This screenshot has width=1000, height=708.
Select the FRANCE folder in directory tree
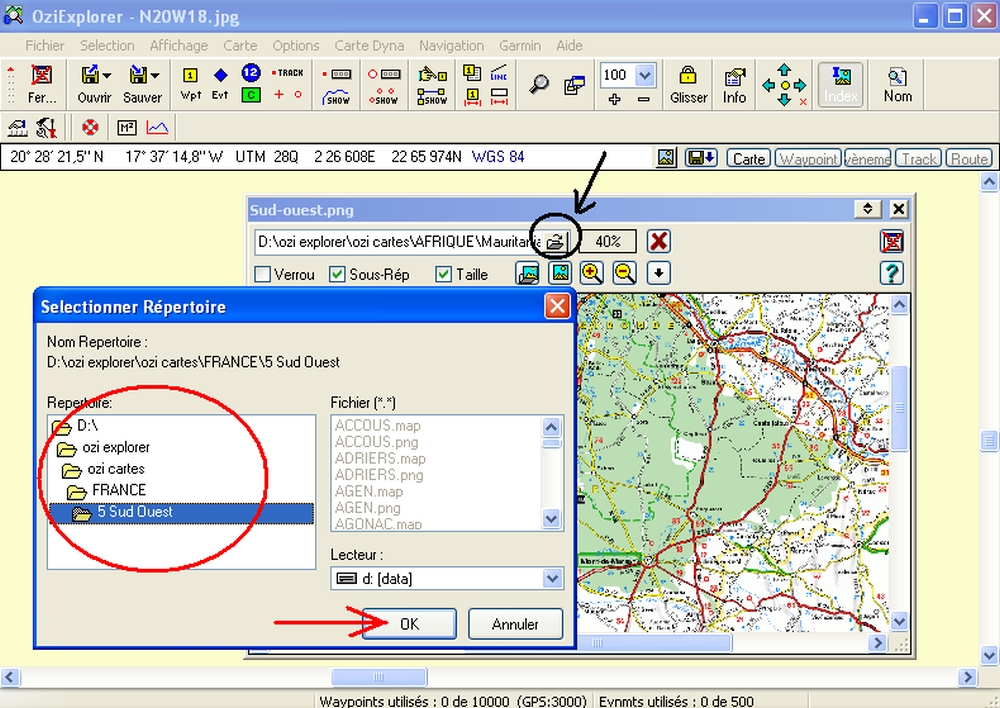[118, 490]
